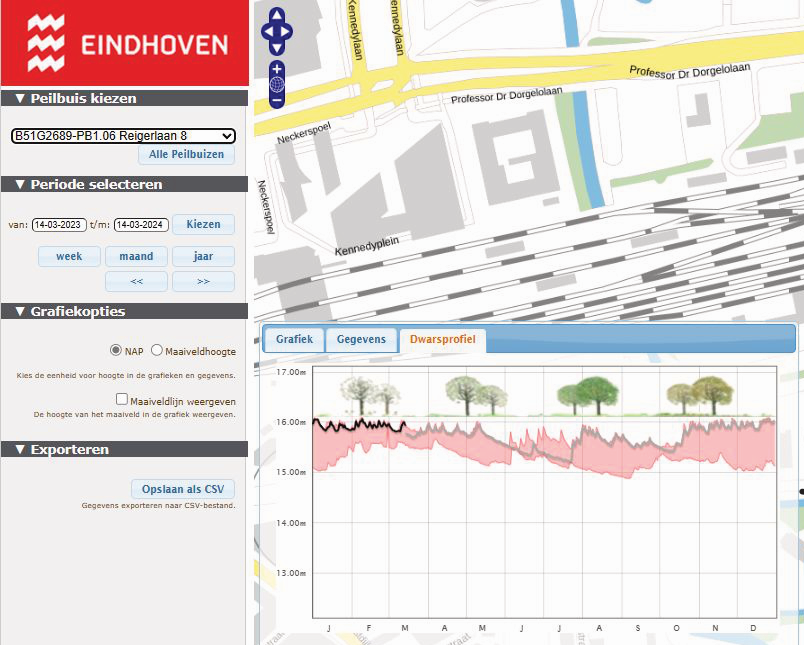The height and width of the screenshot is (645, 804).
Task: Open the Peilbuis dropdown Reigerlaan 8
Action: pos(123,136)
